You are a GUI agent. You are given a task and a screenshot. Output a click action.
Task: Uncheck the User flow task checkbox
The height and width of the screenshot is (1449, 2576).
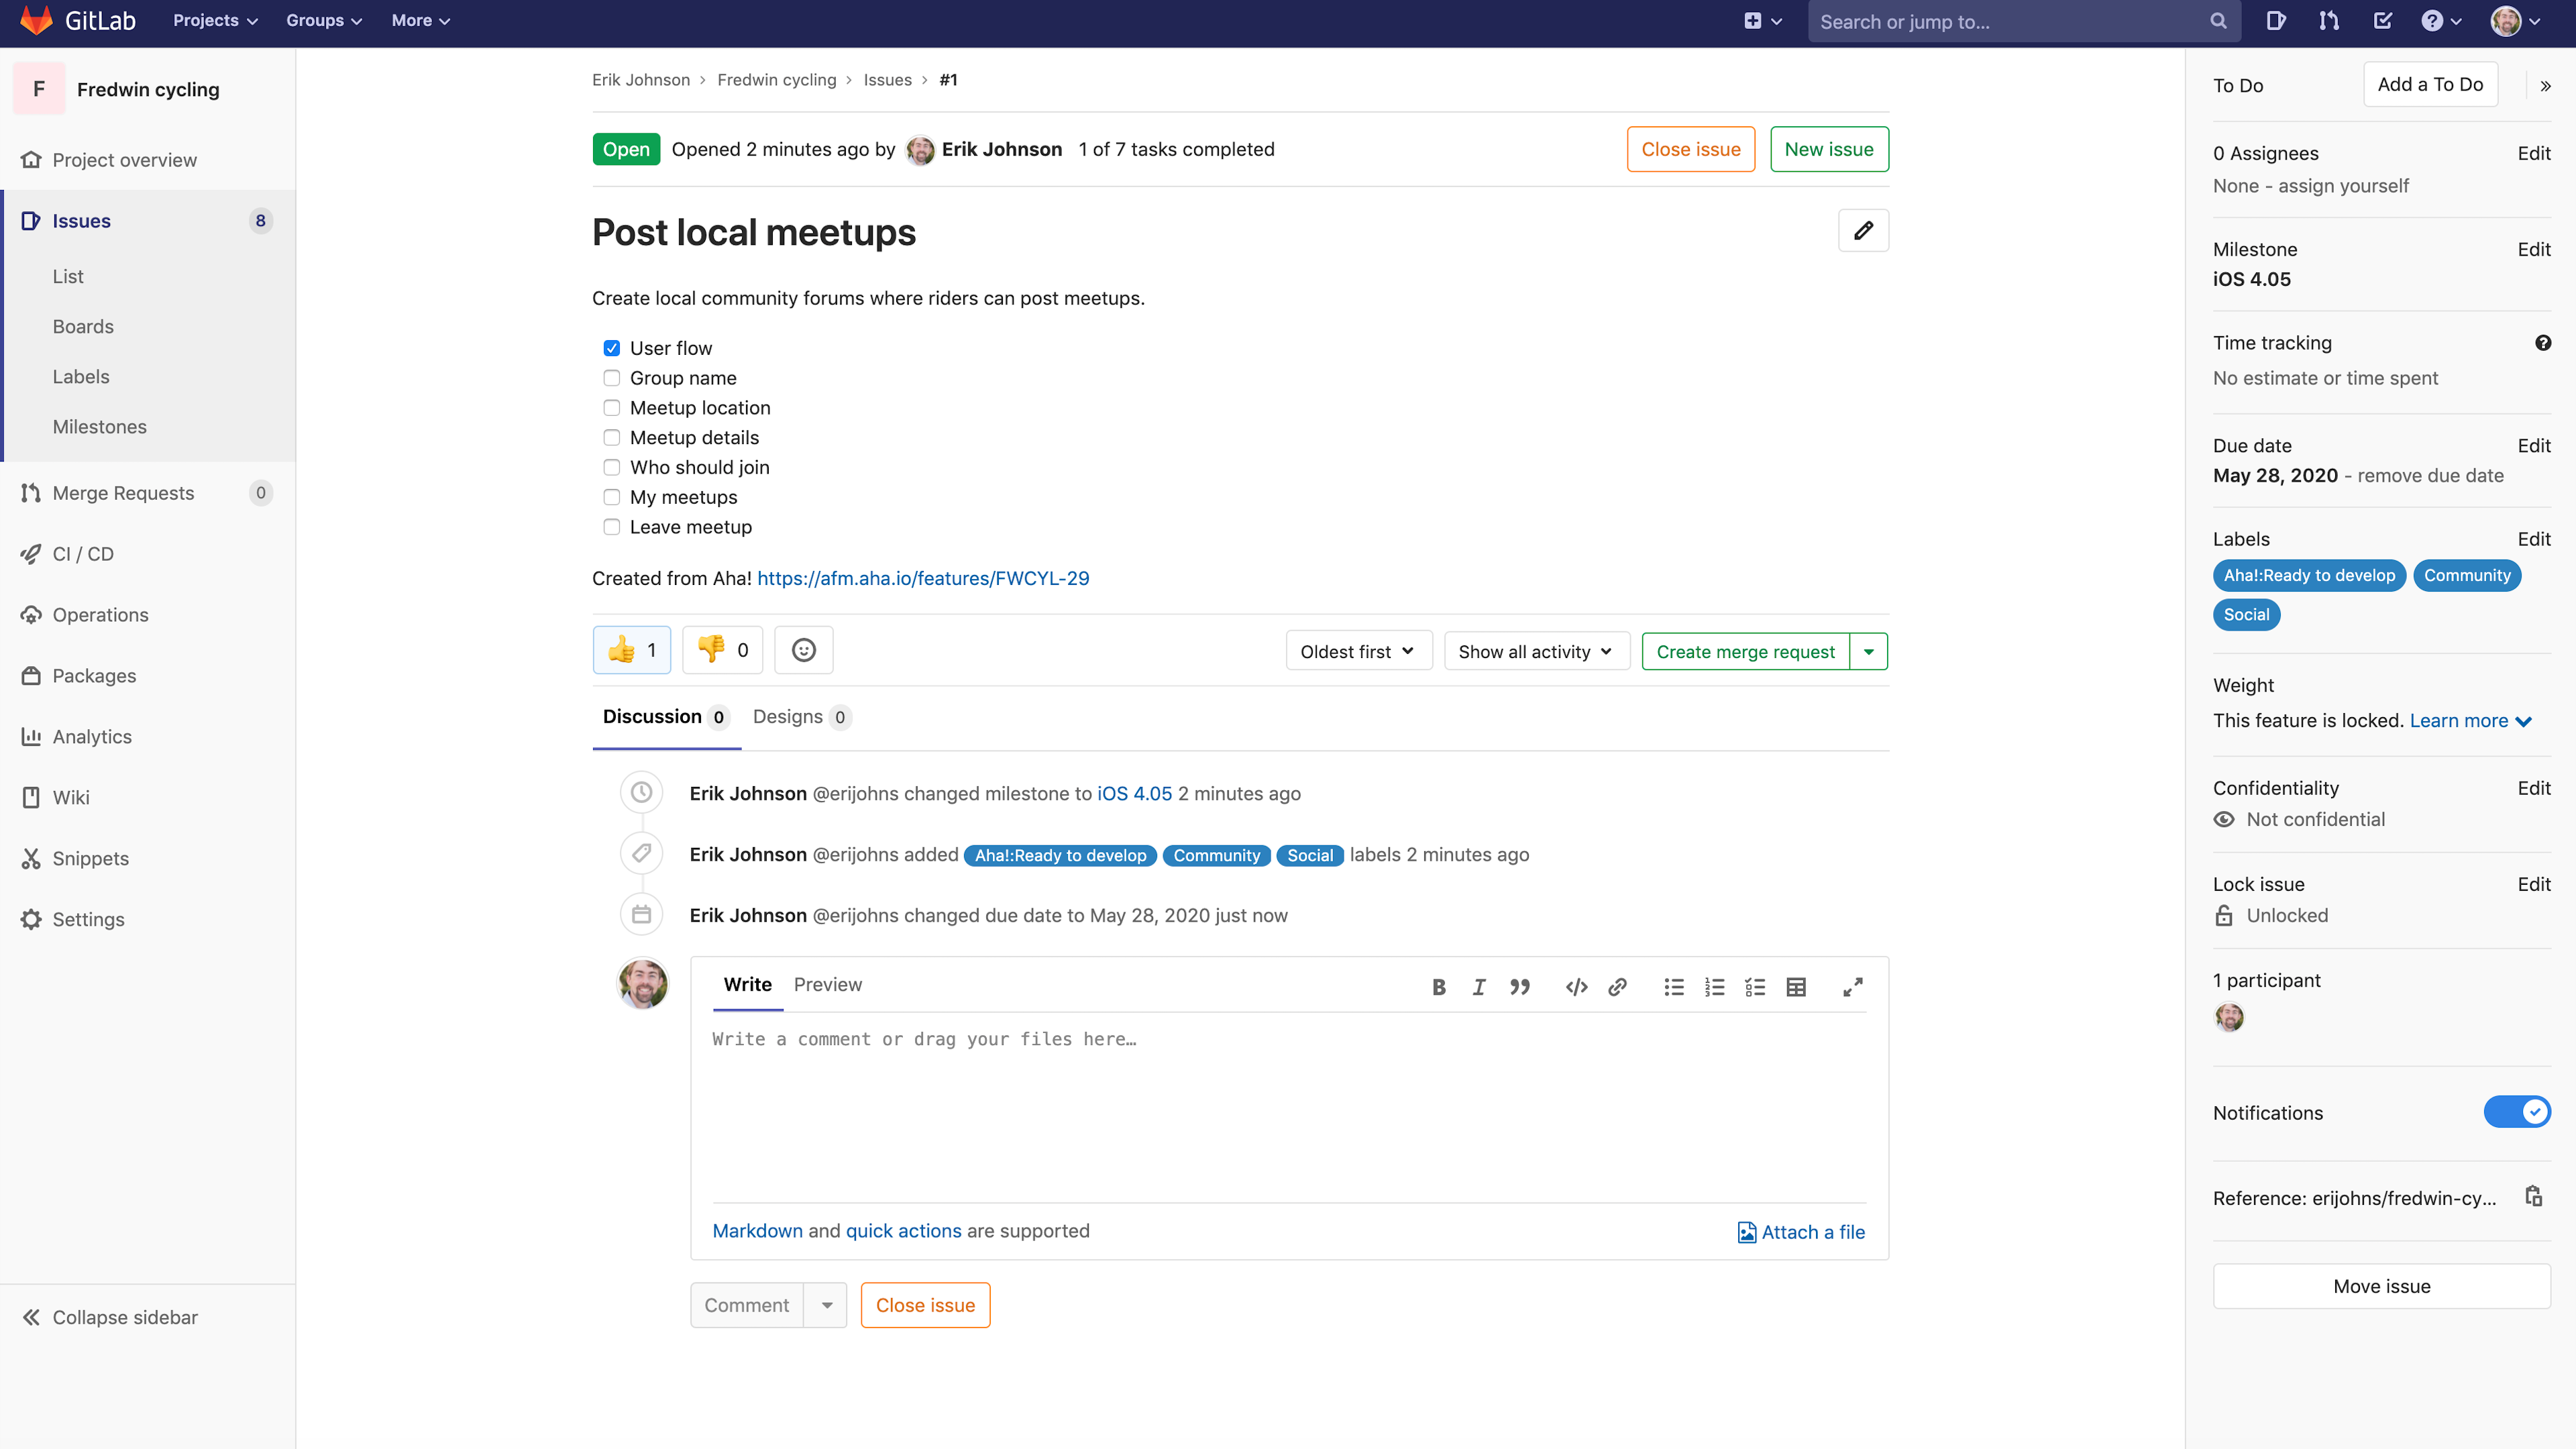(x=611, y=347)
